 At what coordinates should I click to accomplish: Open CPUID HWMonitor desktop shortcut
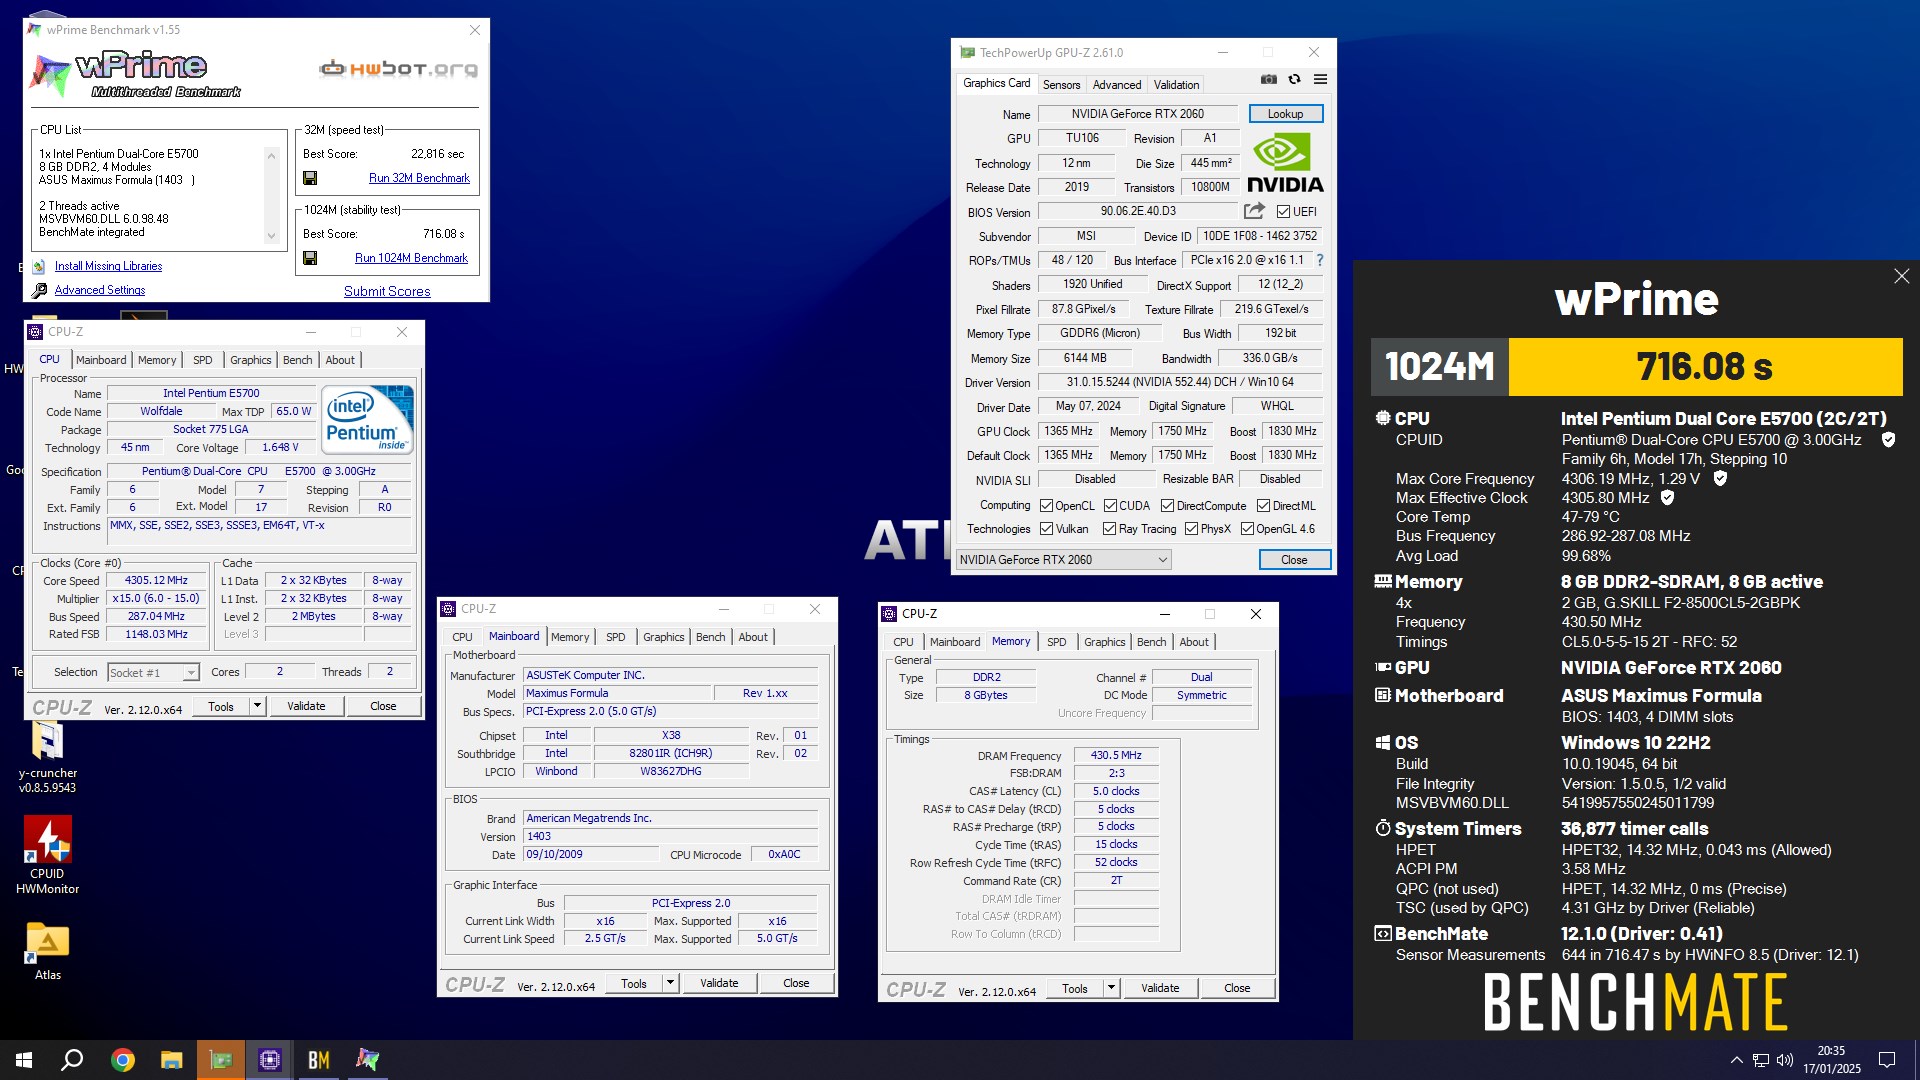point(47,856)
